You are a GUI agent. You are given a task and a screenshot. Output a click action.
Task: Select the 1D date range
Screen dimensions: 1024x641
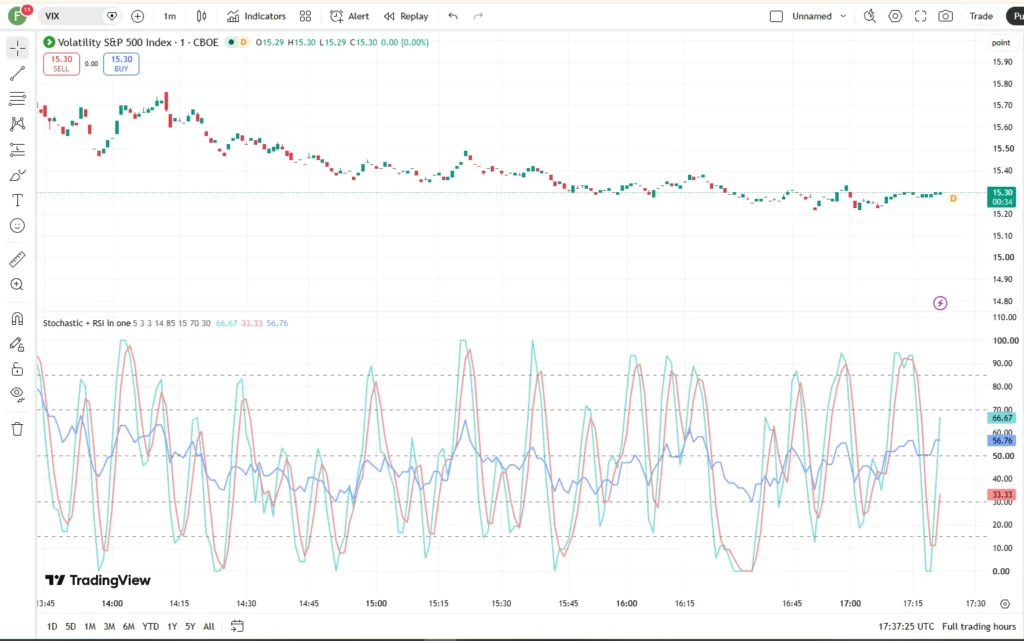(52, 626)
